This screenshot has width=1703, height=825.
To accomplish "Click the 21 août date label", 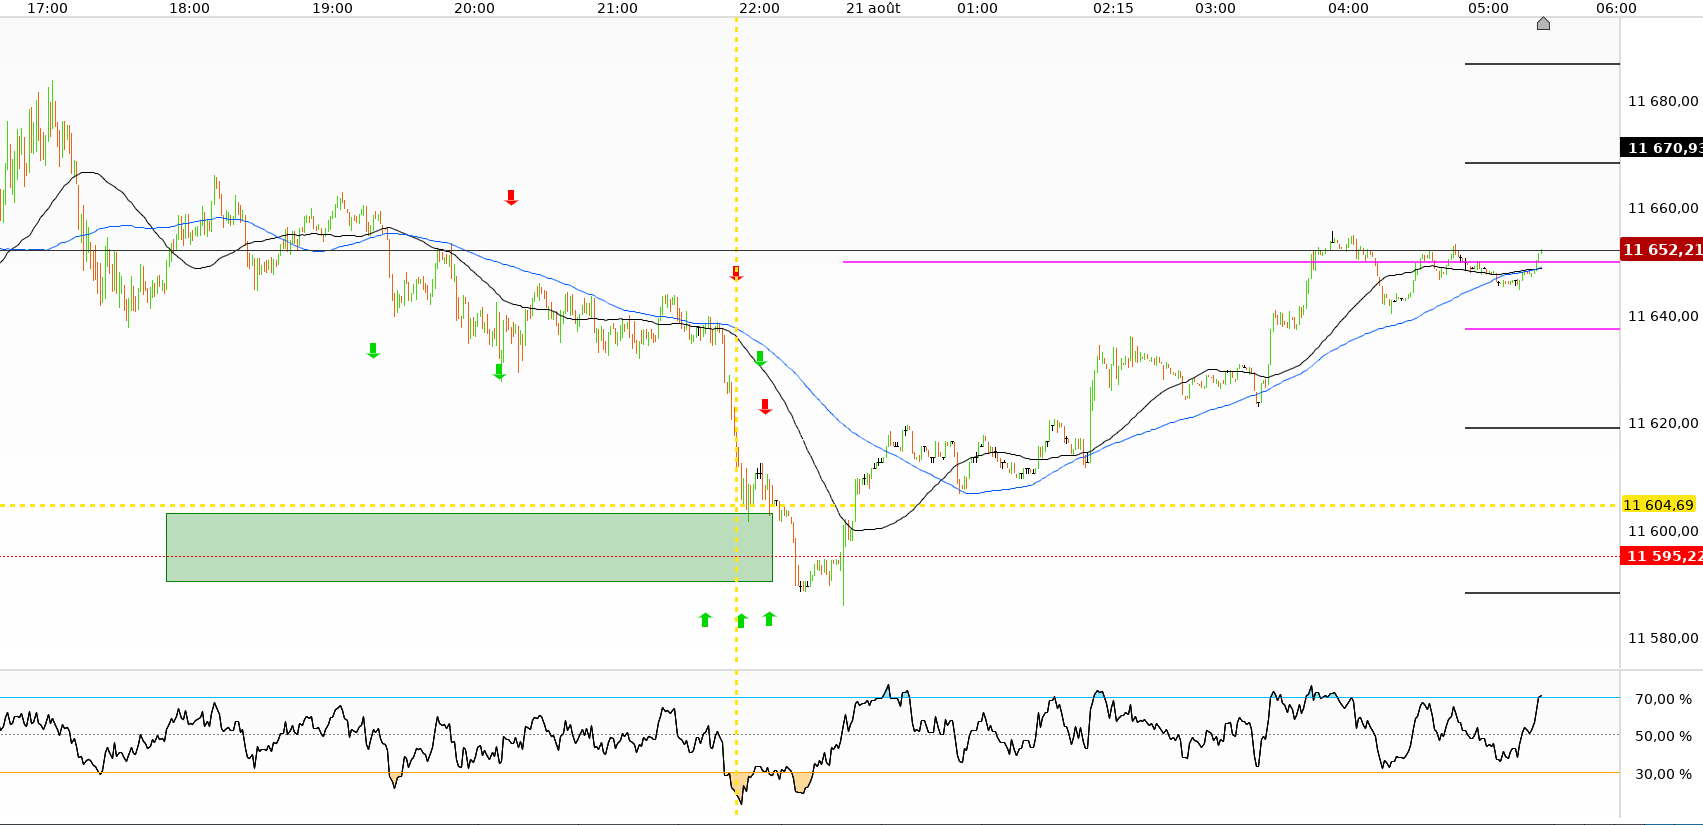I will (x=873, y=8).
